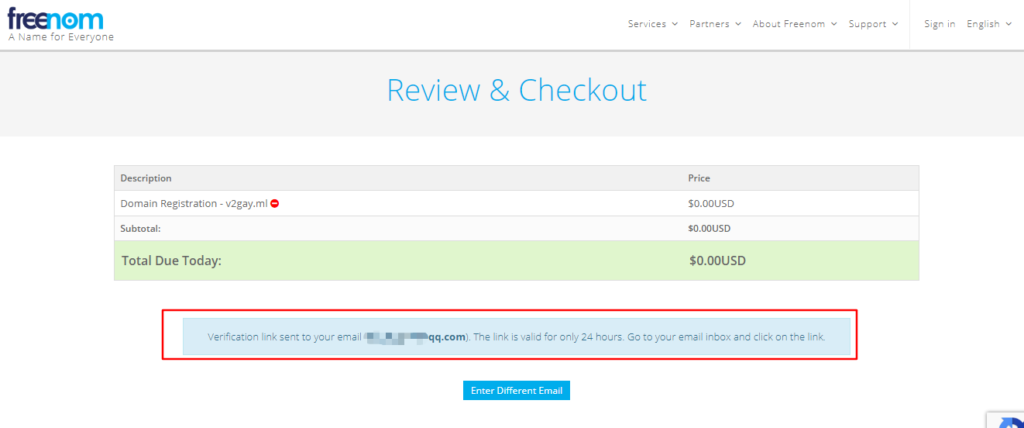Screen dimensions: 1024x428
Task: Open the Support menu
Action: pyautogui.click(x=873, y=24)
